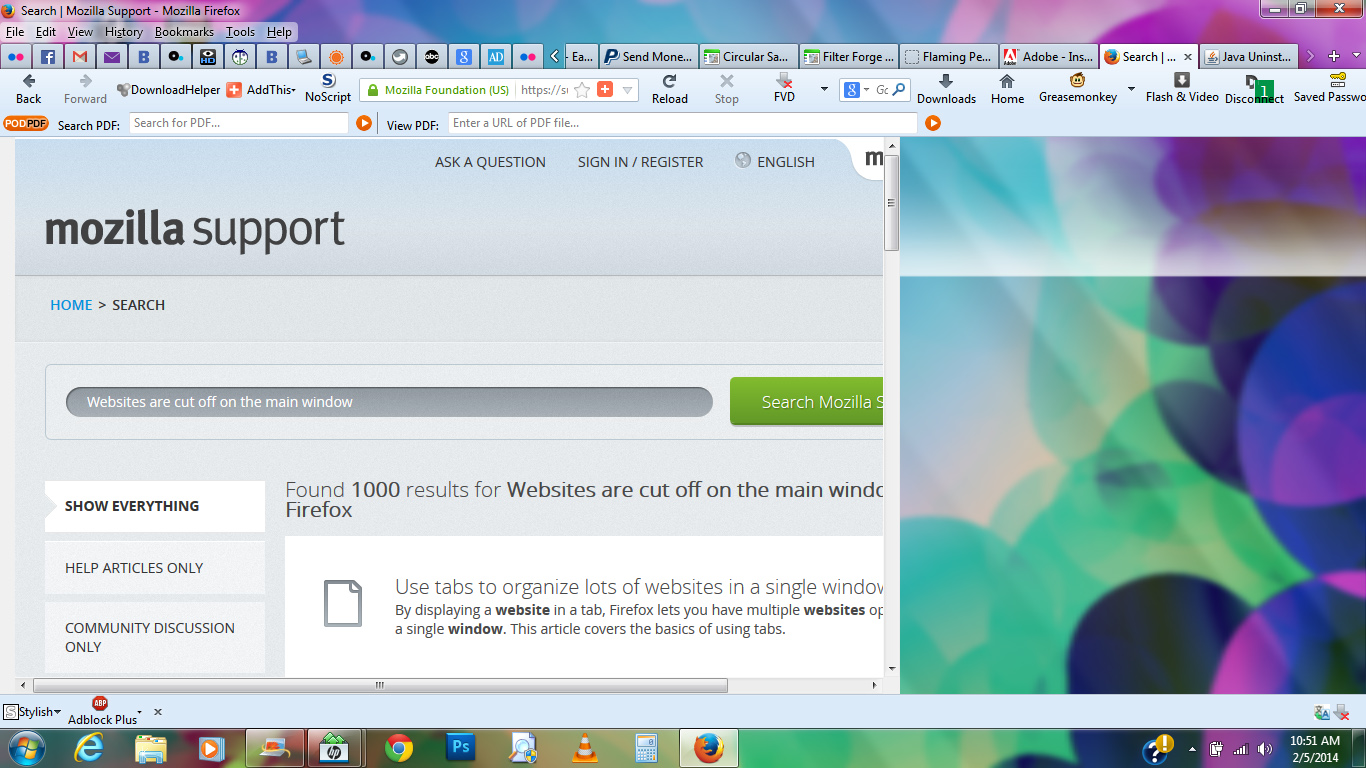Viewport: 1366px width, 768px height.
Task: Click SIGN IN / REGISTER link
Action: [x=640, y=162]
